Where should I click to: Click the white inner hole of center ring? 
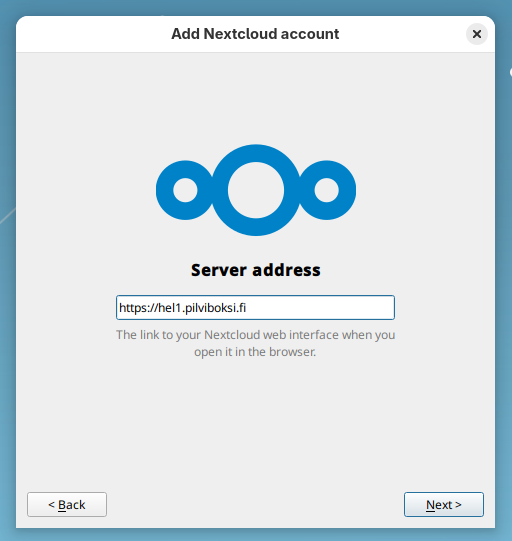coord(256,190)
